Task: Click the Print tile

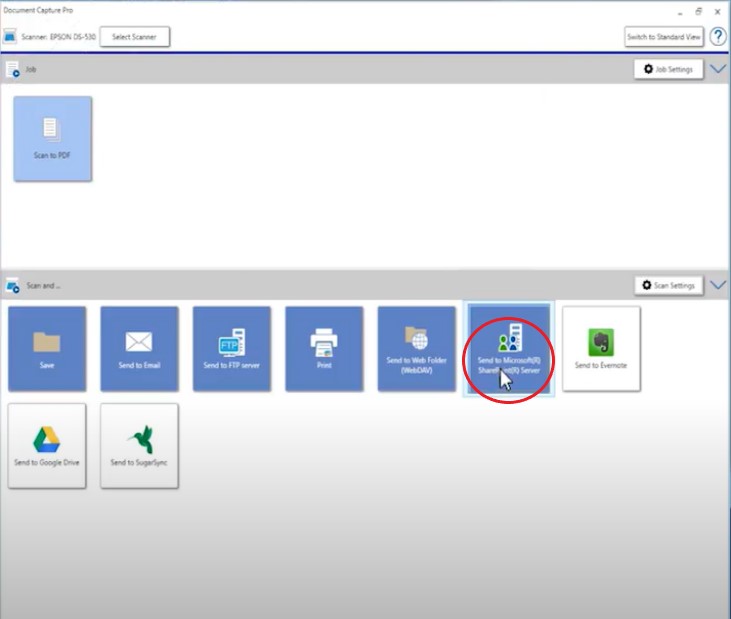Action: pyautogui.click(x=324, y=348)
